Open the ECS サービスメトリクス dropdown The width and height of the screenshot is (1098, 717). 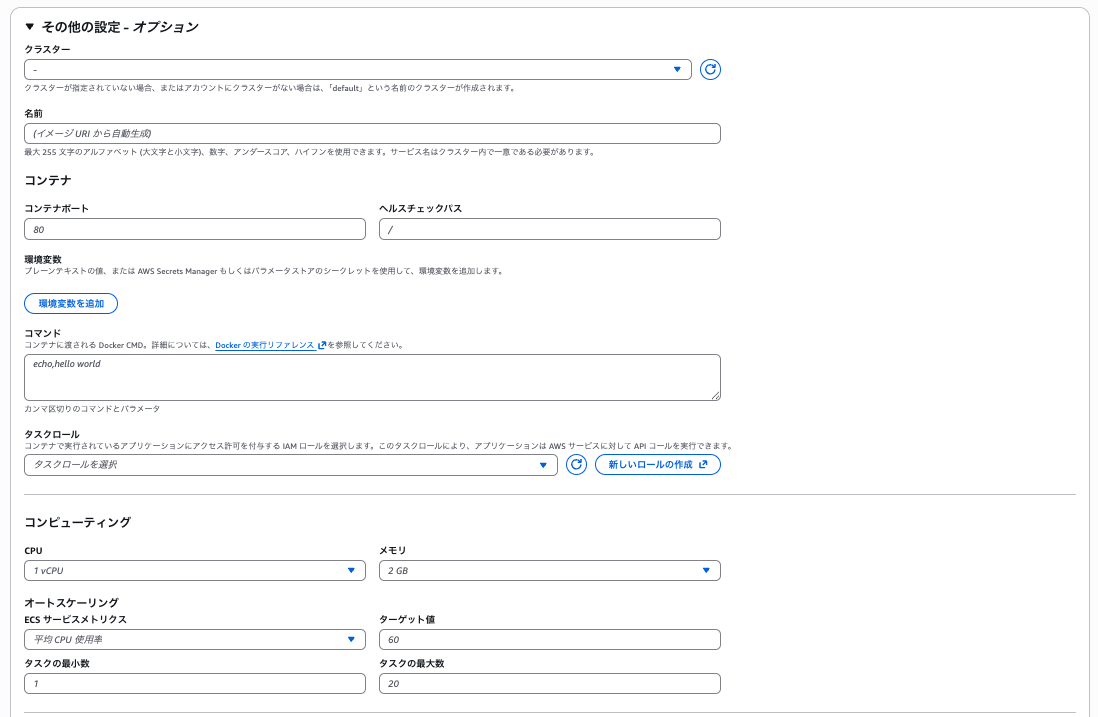tap(195, 640)
